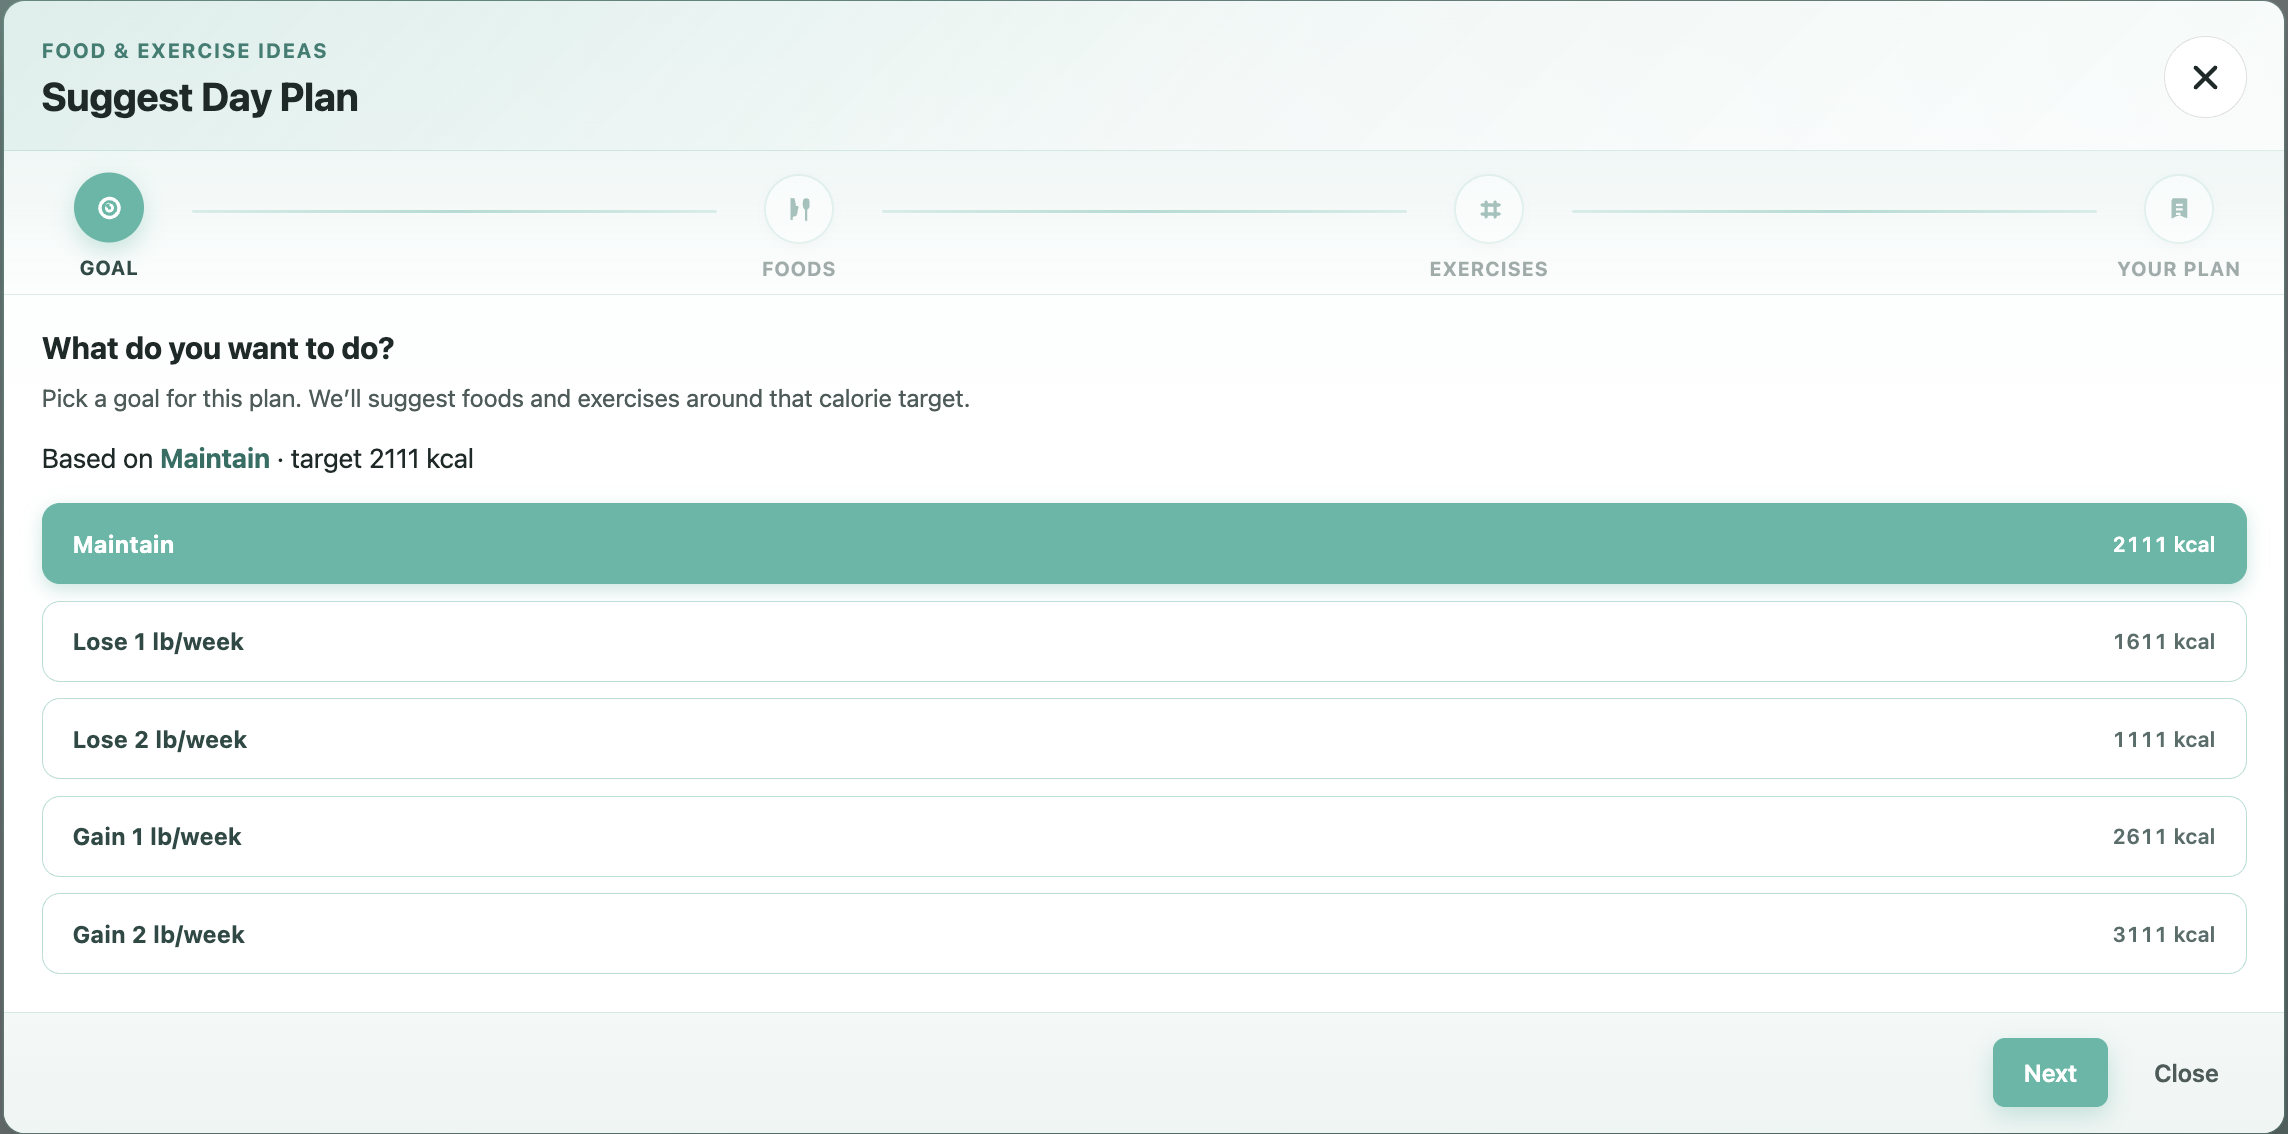Click the "target 2111 kcal" summary text
This screenshot has width=2288, height=1134.
[382, 459]
